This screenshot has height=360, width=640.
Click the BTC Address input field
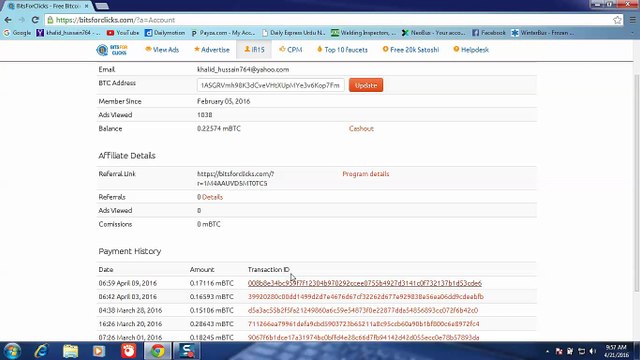coord(271,85)
